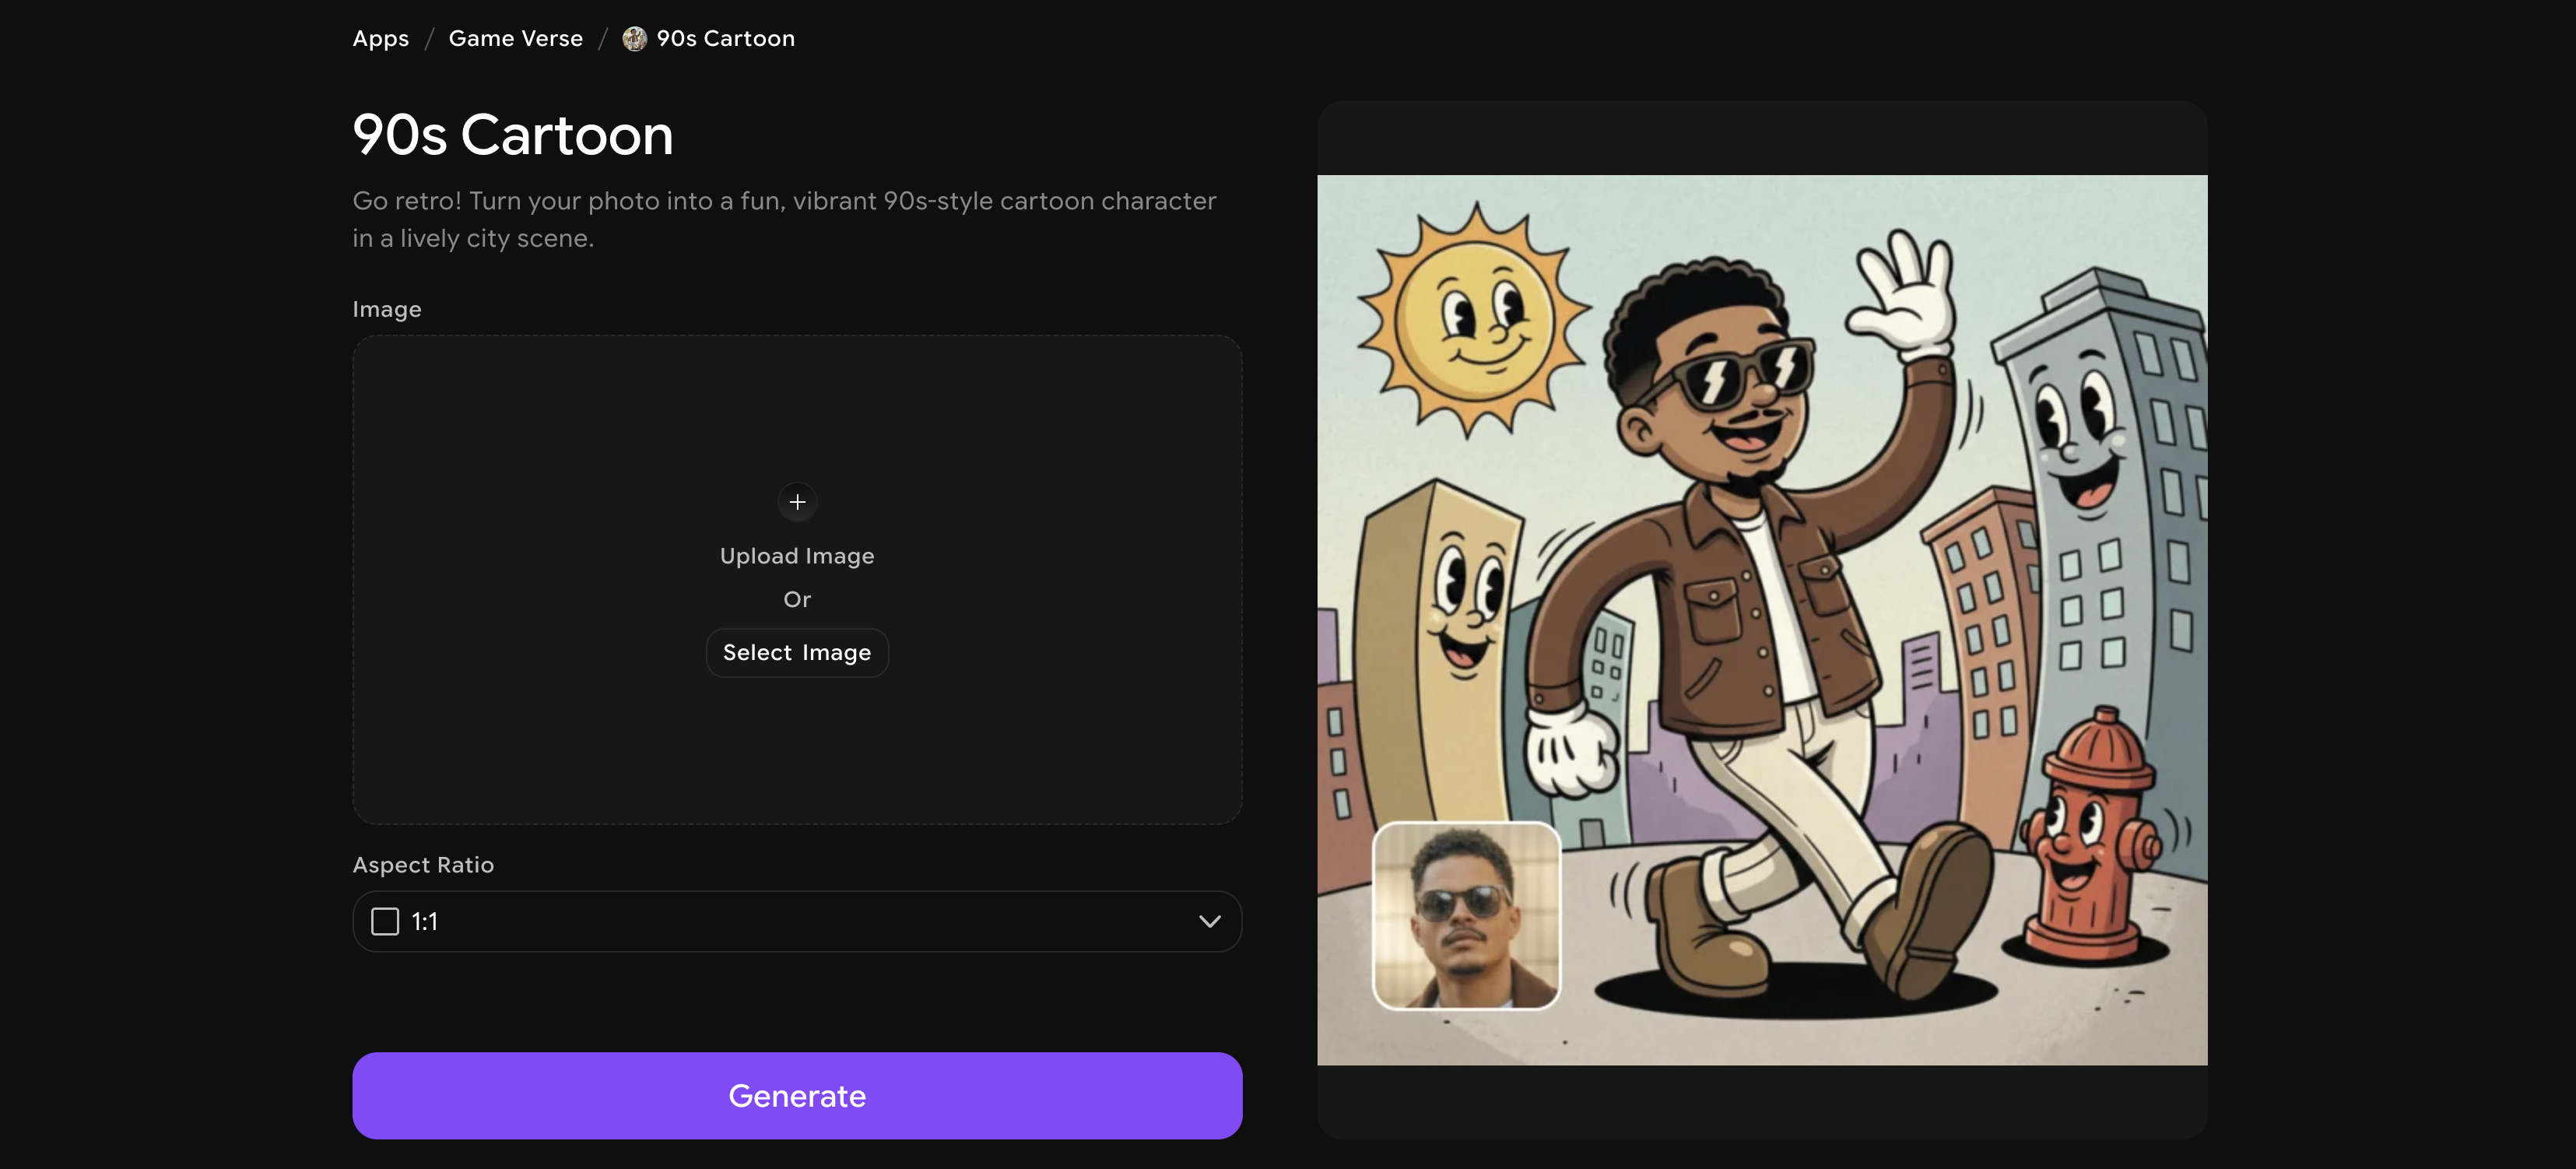Go to Apps in breadcrumb
Viewport: 2576px width, 1169px height.
[x=380, y=39]
